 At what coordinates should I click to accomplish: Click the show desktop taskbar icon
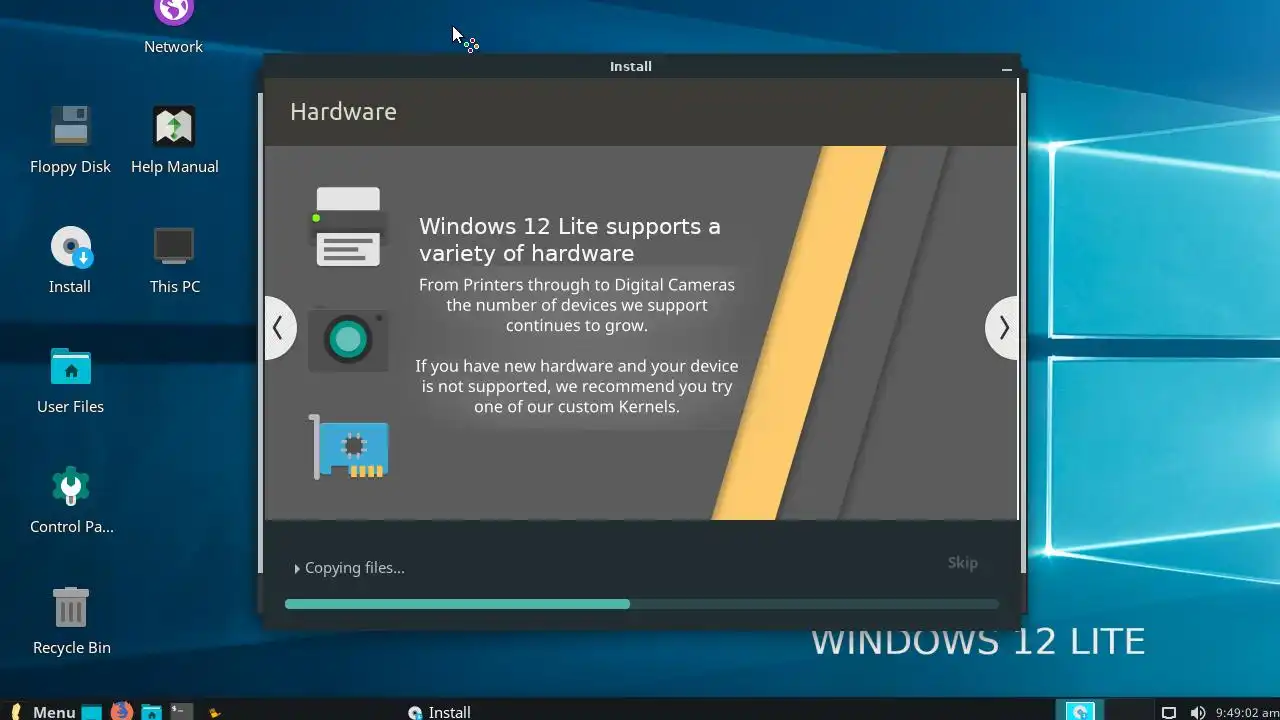[92, 712]
